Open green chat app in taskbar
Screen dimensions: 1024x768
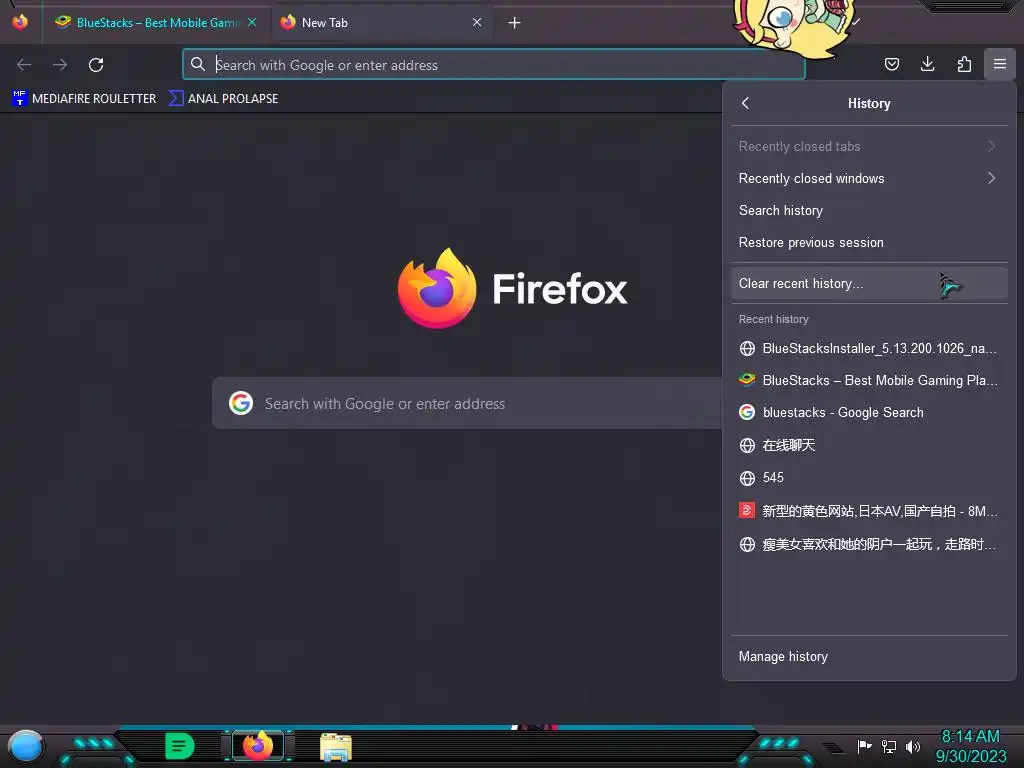(179, 746)
